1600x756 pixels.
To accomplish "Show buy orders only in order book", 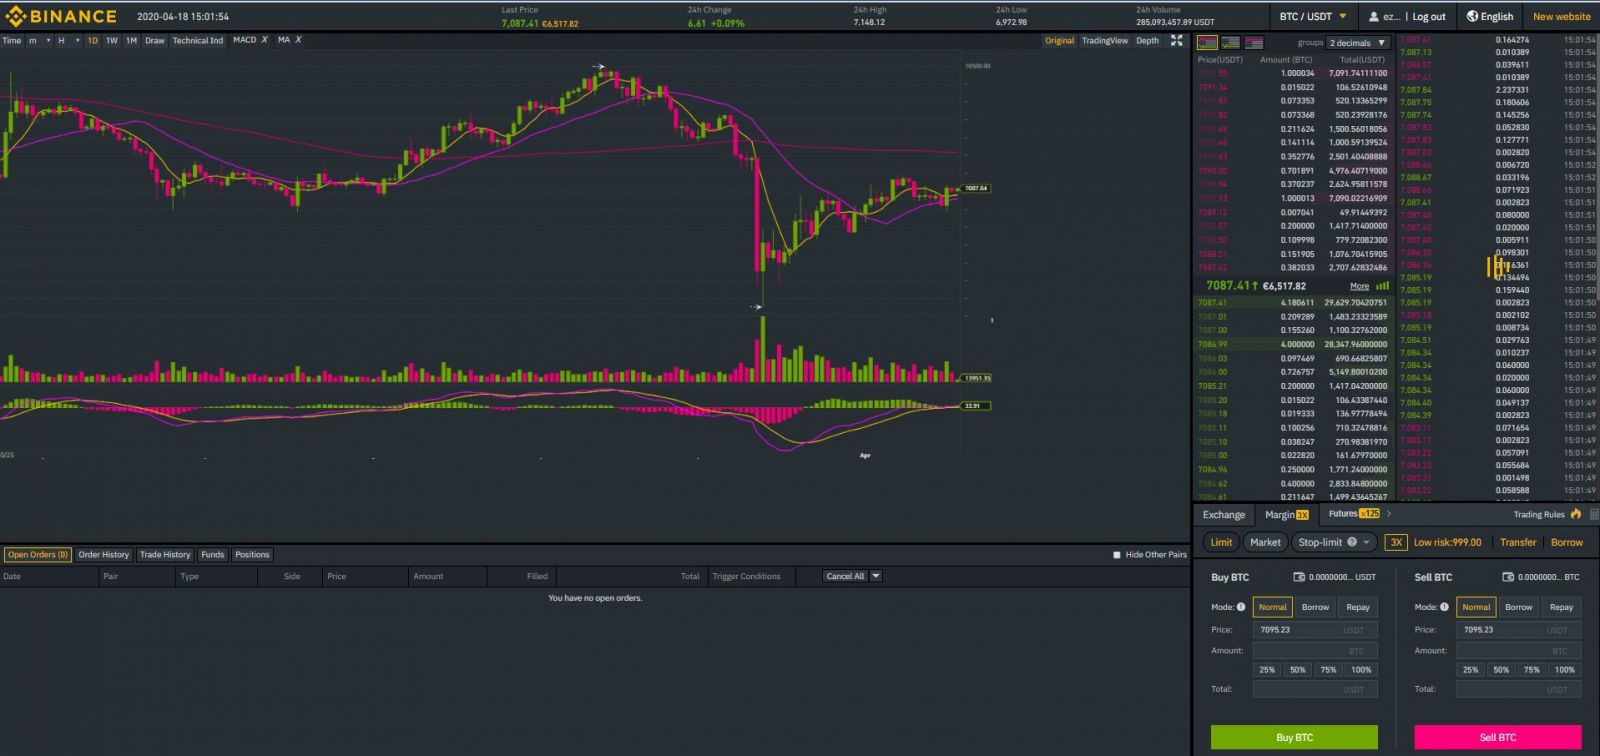I will (x=1231, y=43).
